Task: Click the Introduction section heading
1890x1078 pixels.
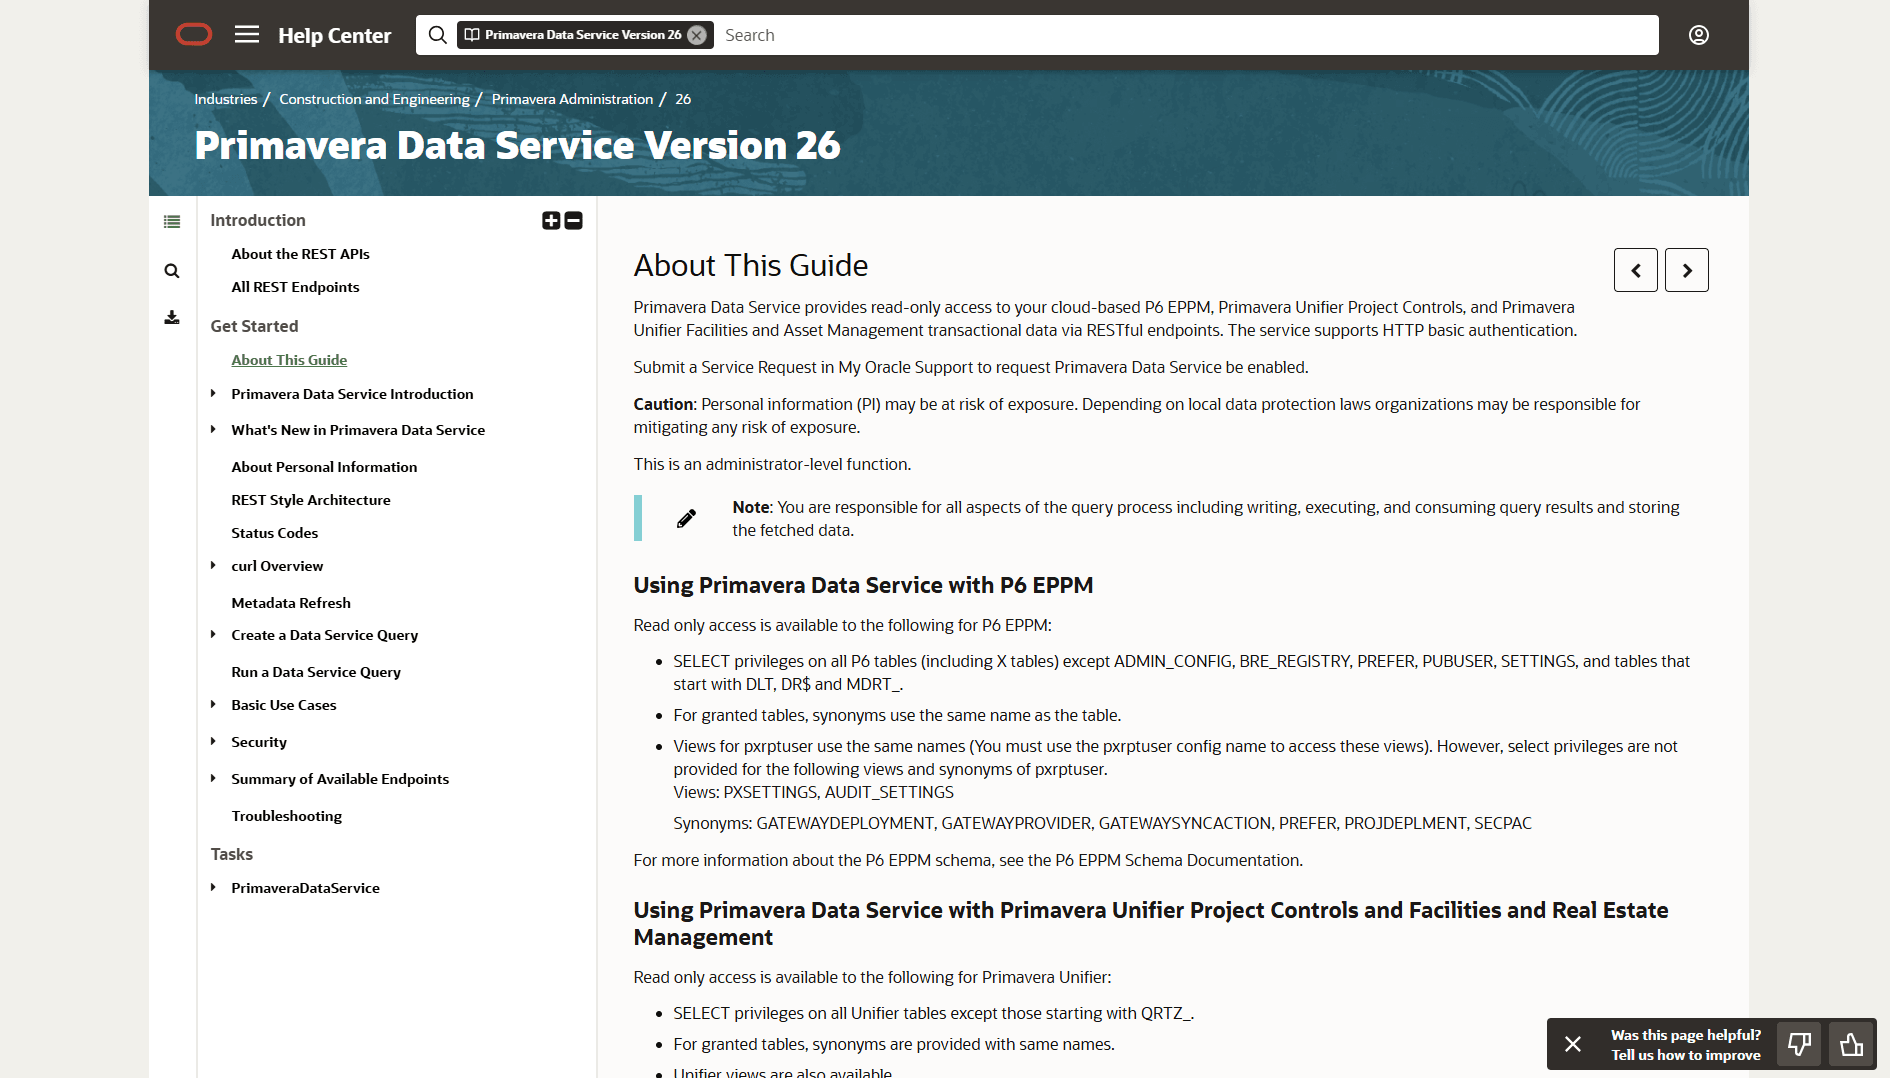Action: (x=258, y=220)
